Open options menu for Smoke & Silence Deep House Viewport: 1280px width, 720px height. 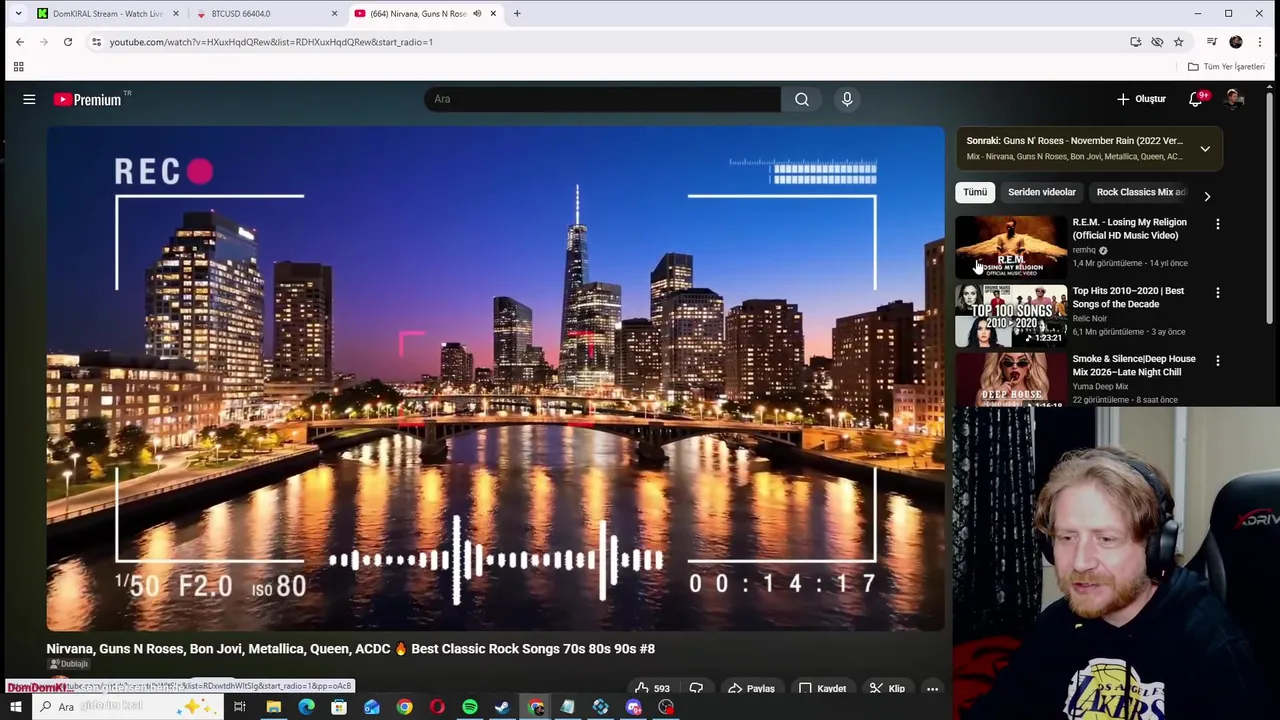[1218, 360]
